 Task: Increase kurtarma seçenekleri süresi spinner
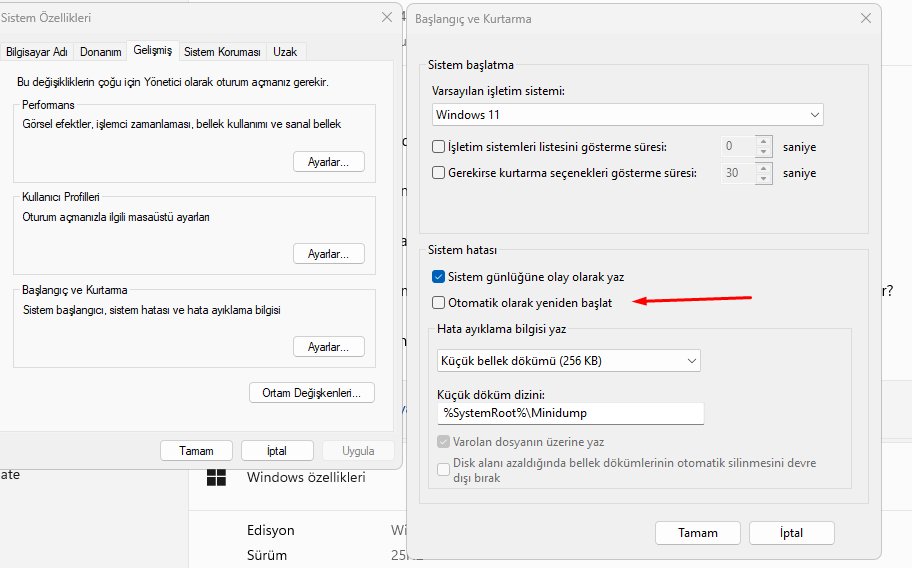764,167
